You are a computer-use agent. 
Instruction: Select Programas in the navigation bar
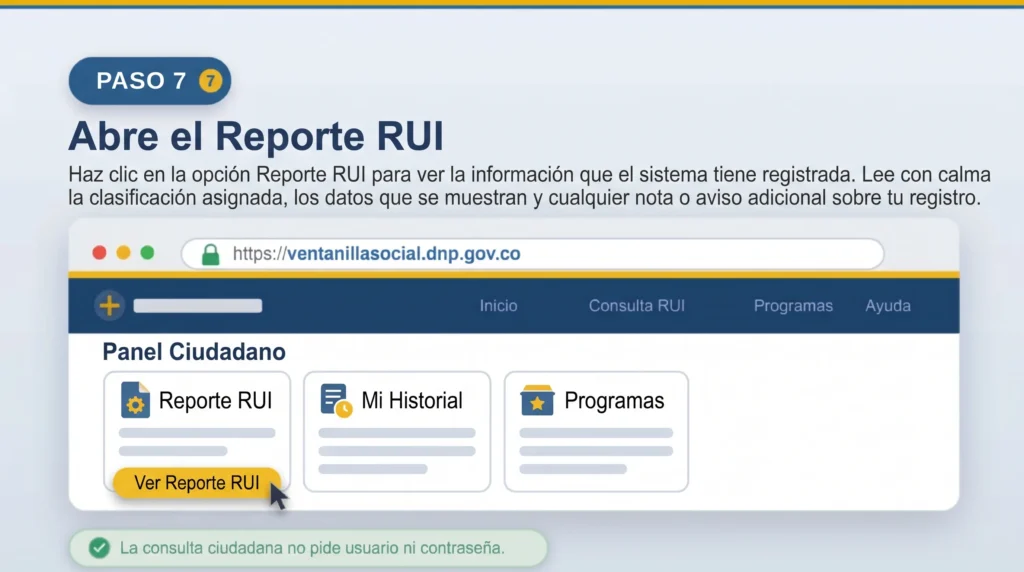tap(793, 306)
